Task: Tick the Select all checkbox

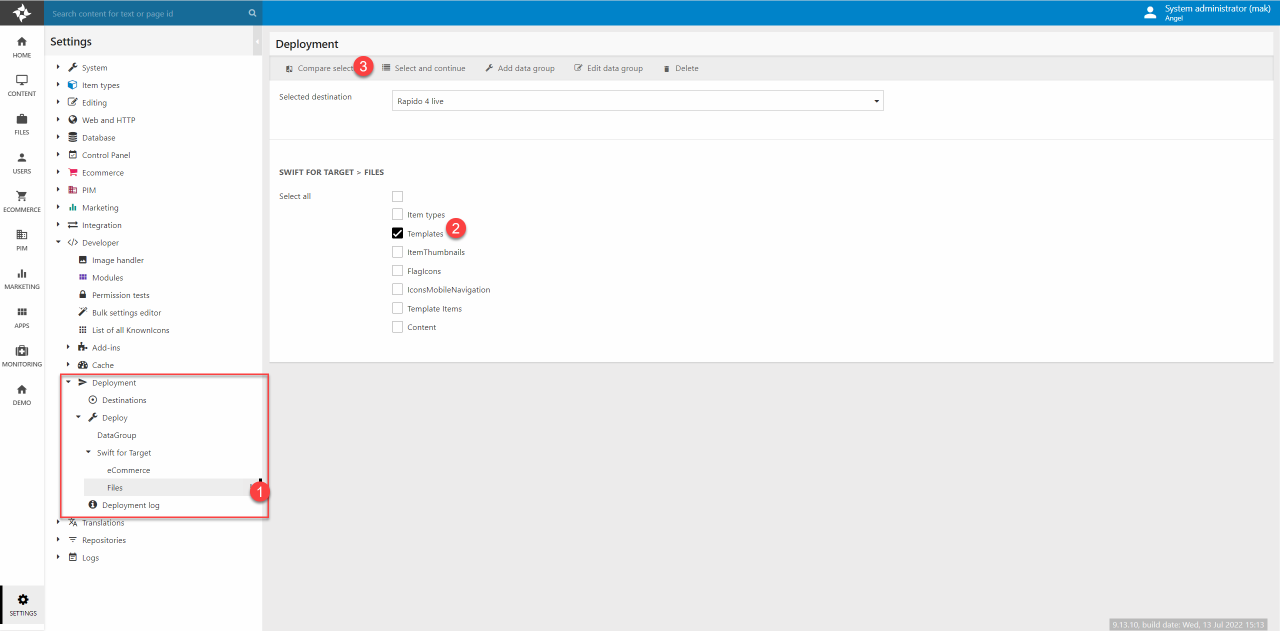Action: click(398, 196)
